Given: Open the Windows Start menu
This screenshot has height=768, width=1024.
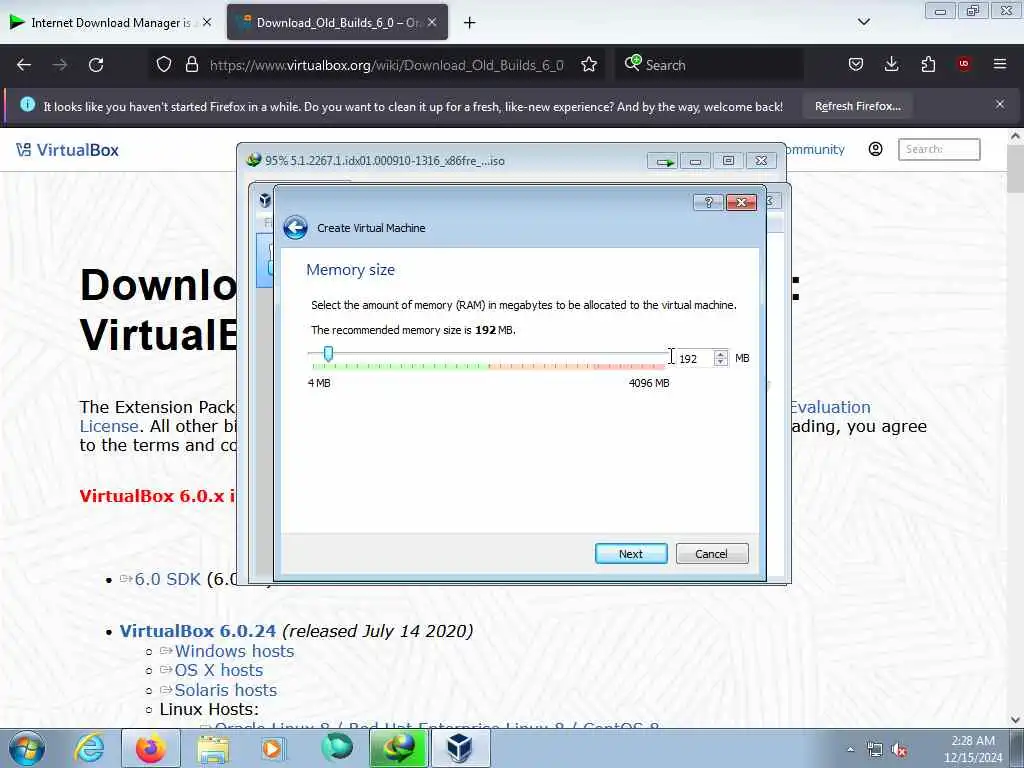Looking at the screenshot, I should 27,748.
